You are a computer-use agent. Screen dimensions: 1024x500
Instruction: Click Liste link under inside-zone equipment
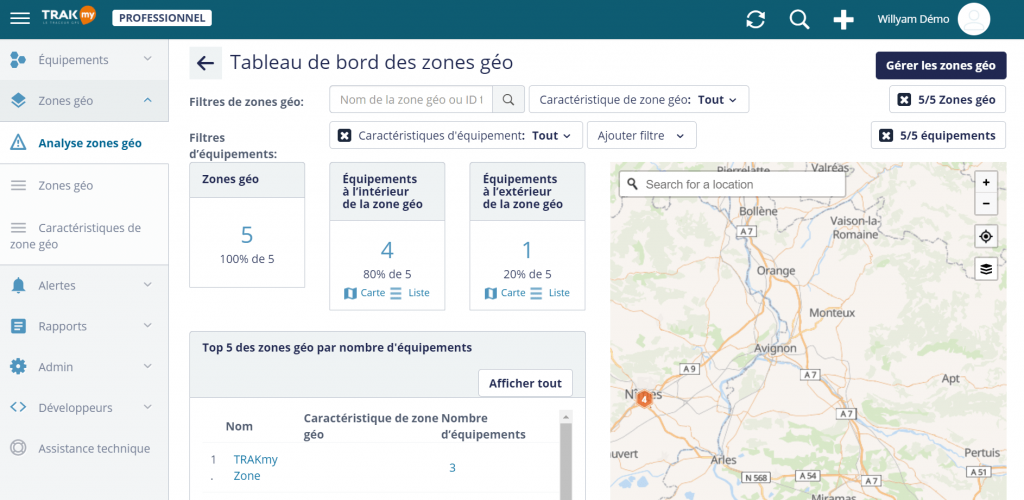pos(419,293)
